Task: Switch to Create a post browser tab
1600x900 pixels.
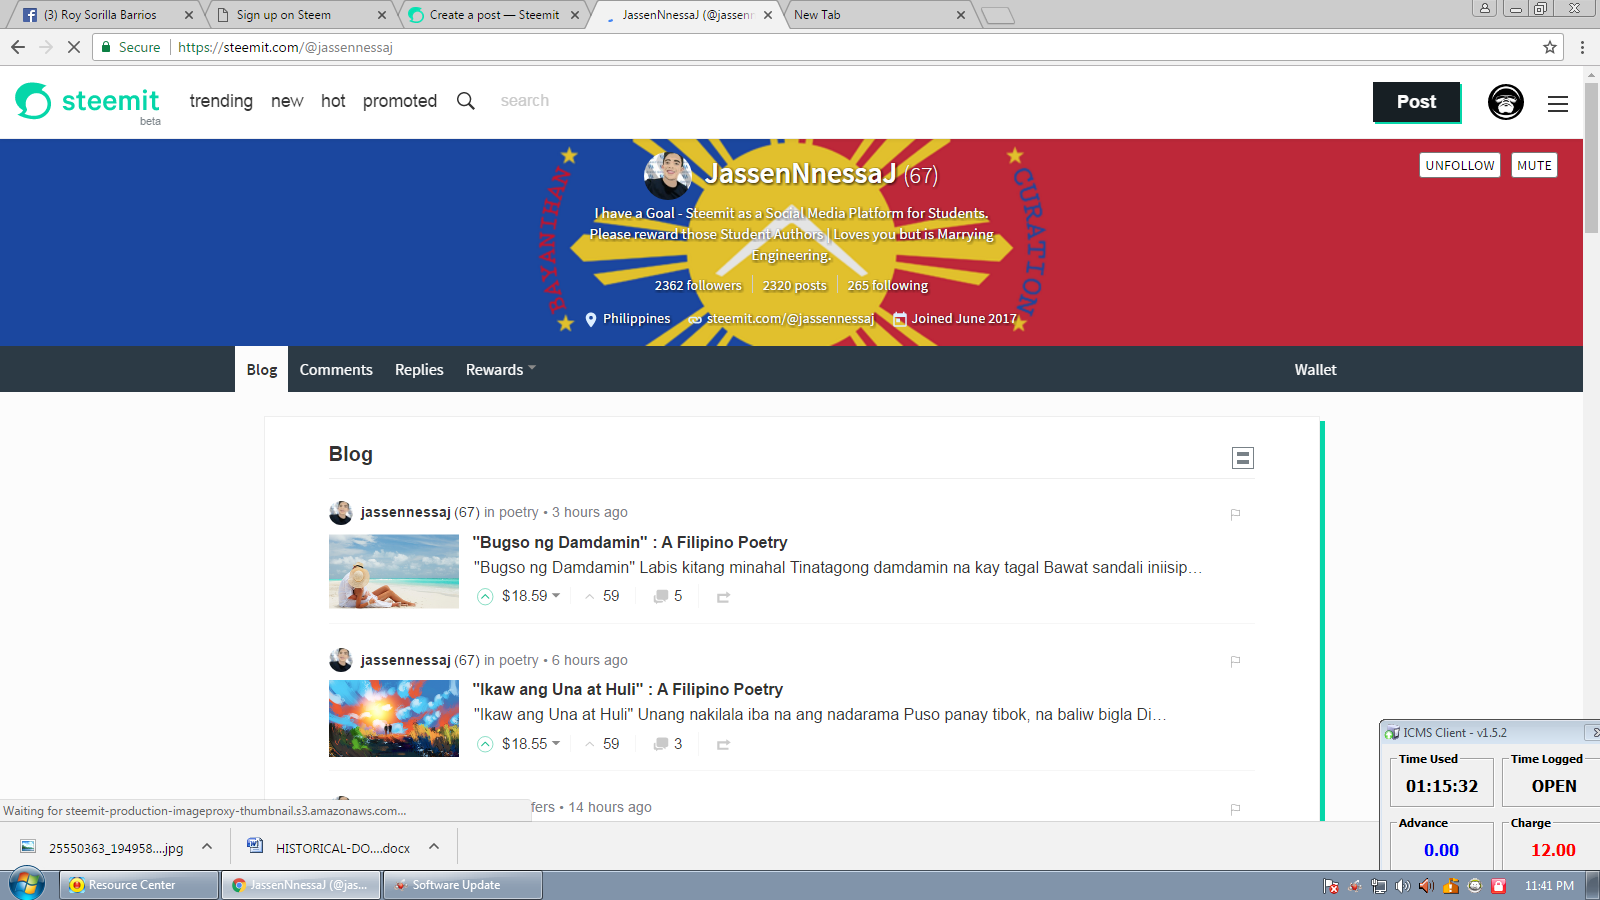Action: (x=495, y=15)
